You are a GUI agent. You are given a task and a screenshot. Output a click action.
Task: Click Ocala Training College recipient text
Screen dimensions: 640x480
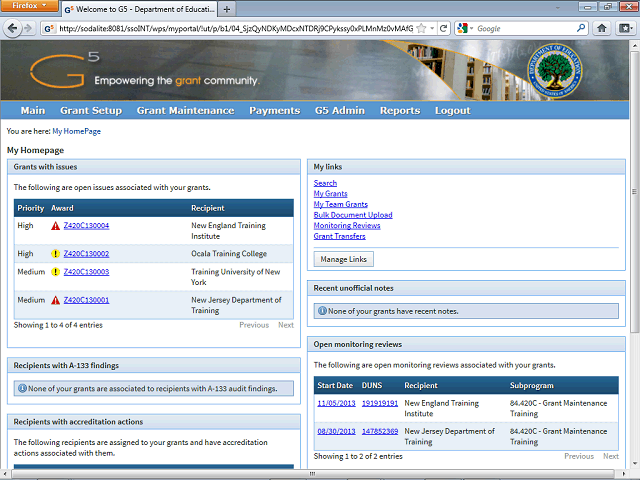(x=229, y=254)
